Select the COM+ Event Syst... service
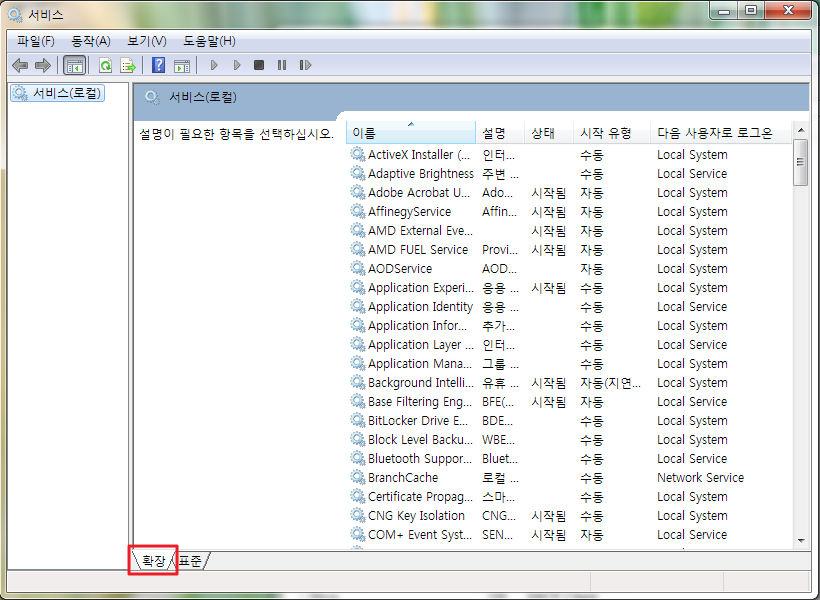Viewport: 820px width, 600px height. [419, 535]
